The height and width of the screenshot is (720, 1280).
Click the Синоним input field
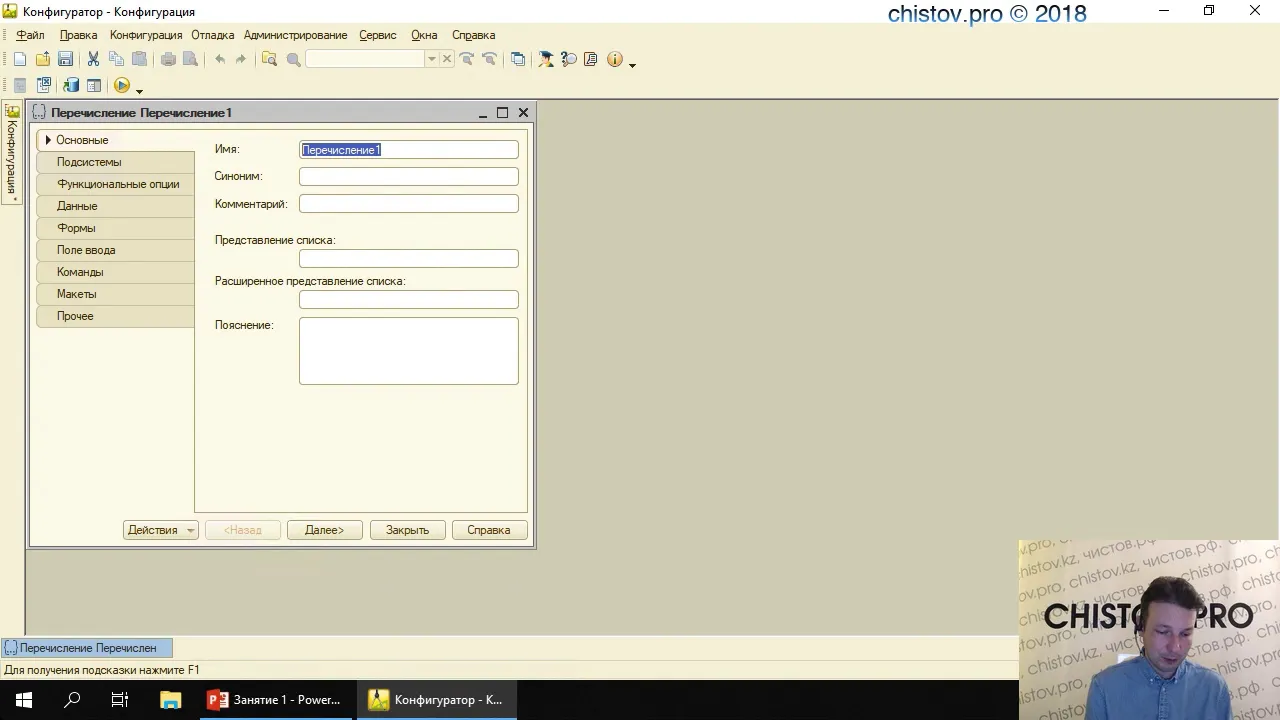(x=409, y=177)
